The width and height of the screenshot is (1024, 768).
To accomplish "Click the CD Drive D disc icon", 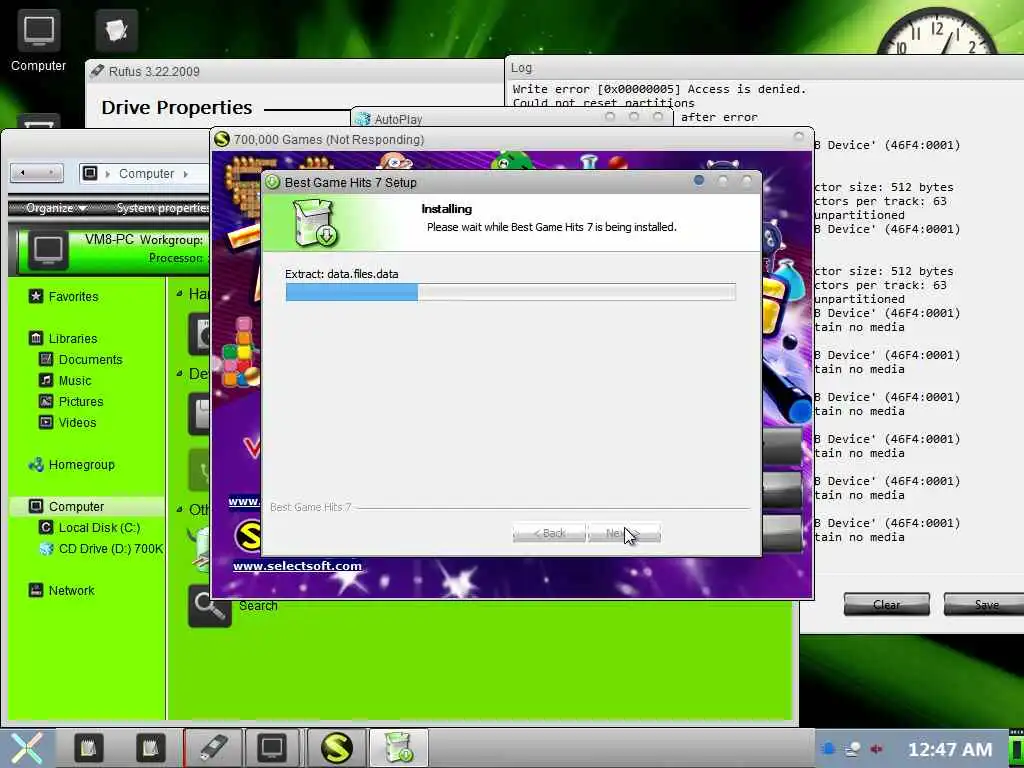I will click(46, 549).
